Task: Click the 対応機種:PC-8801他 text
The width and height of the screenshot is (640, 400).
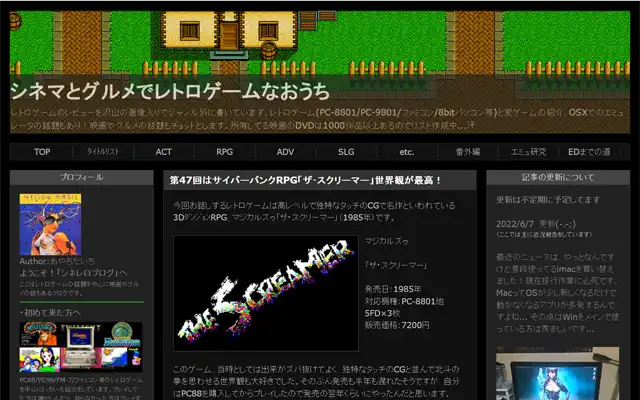Action: pyautogui.click(x=404, y=301)
